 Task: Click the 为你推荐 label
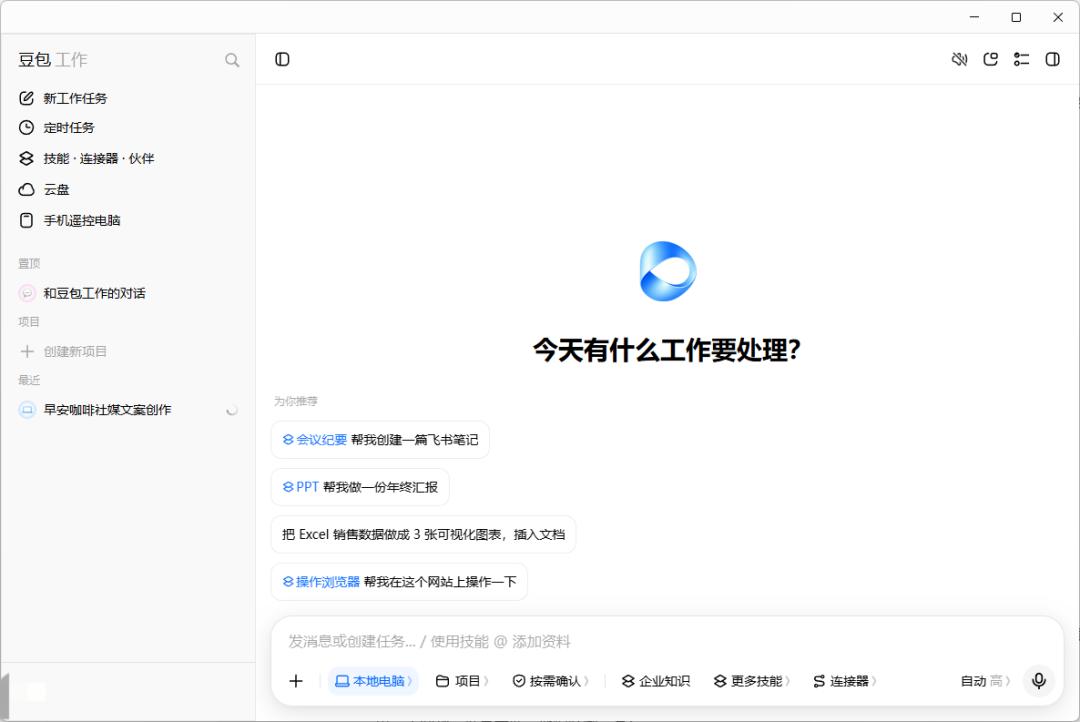[x=295, y=402]
